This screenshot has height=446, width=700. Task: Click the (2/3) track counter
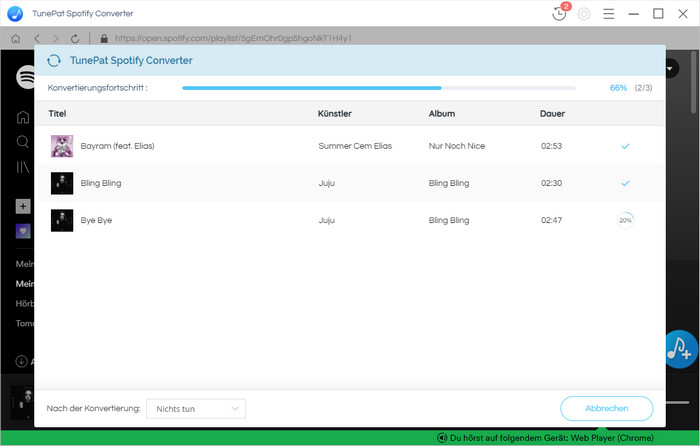tap(643, 88)
